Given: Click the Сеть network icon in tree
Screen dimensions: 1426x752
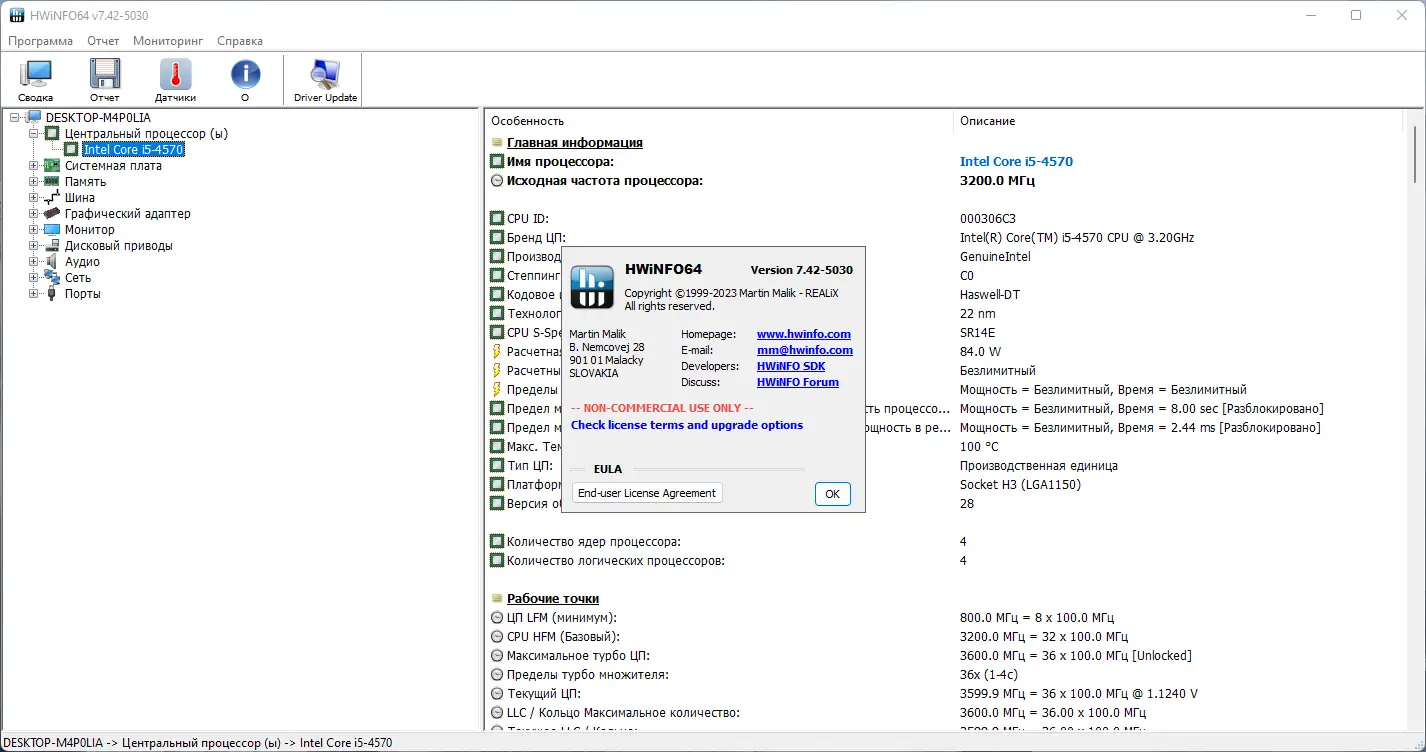Looking at the screenshot, I should pyautogui.click(x=52, y=278).
